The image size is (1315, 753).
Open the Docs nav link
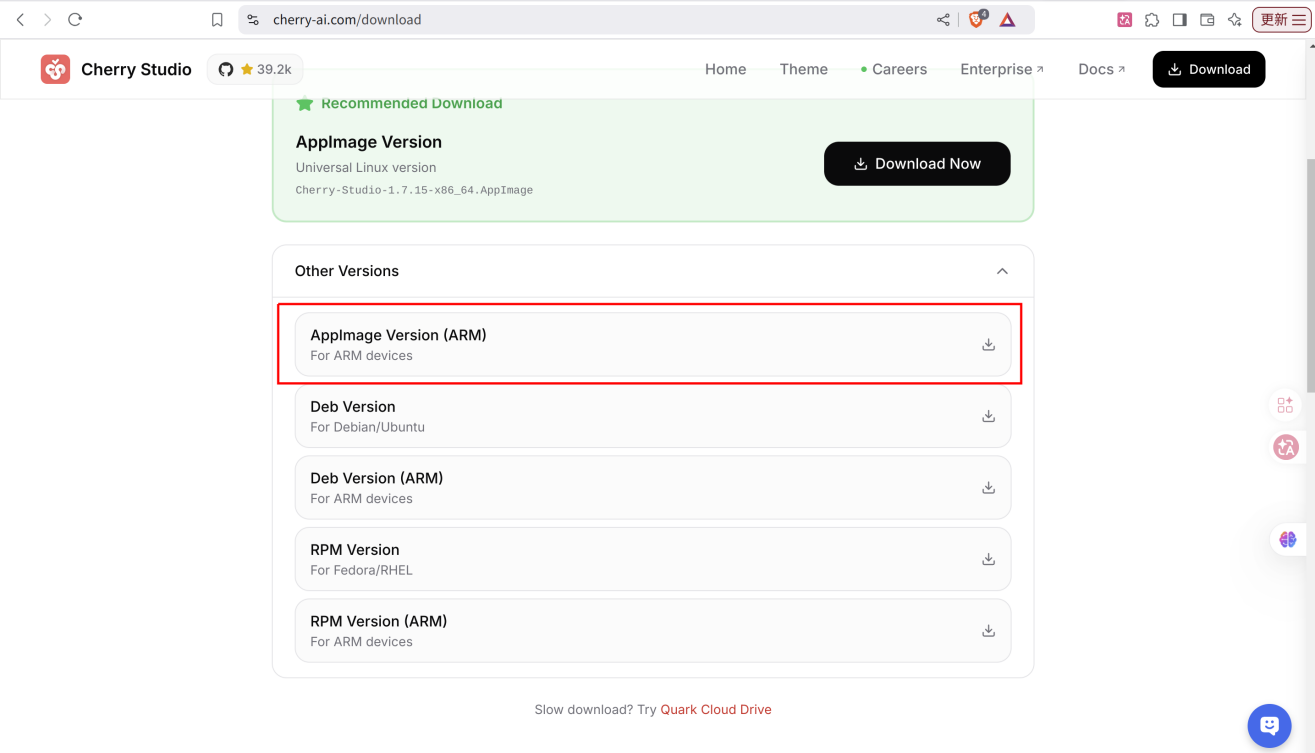point(1102,69)
